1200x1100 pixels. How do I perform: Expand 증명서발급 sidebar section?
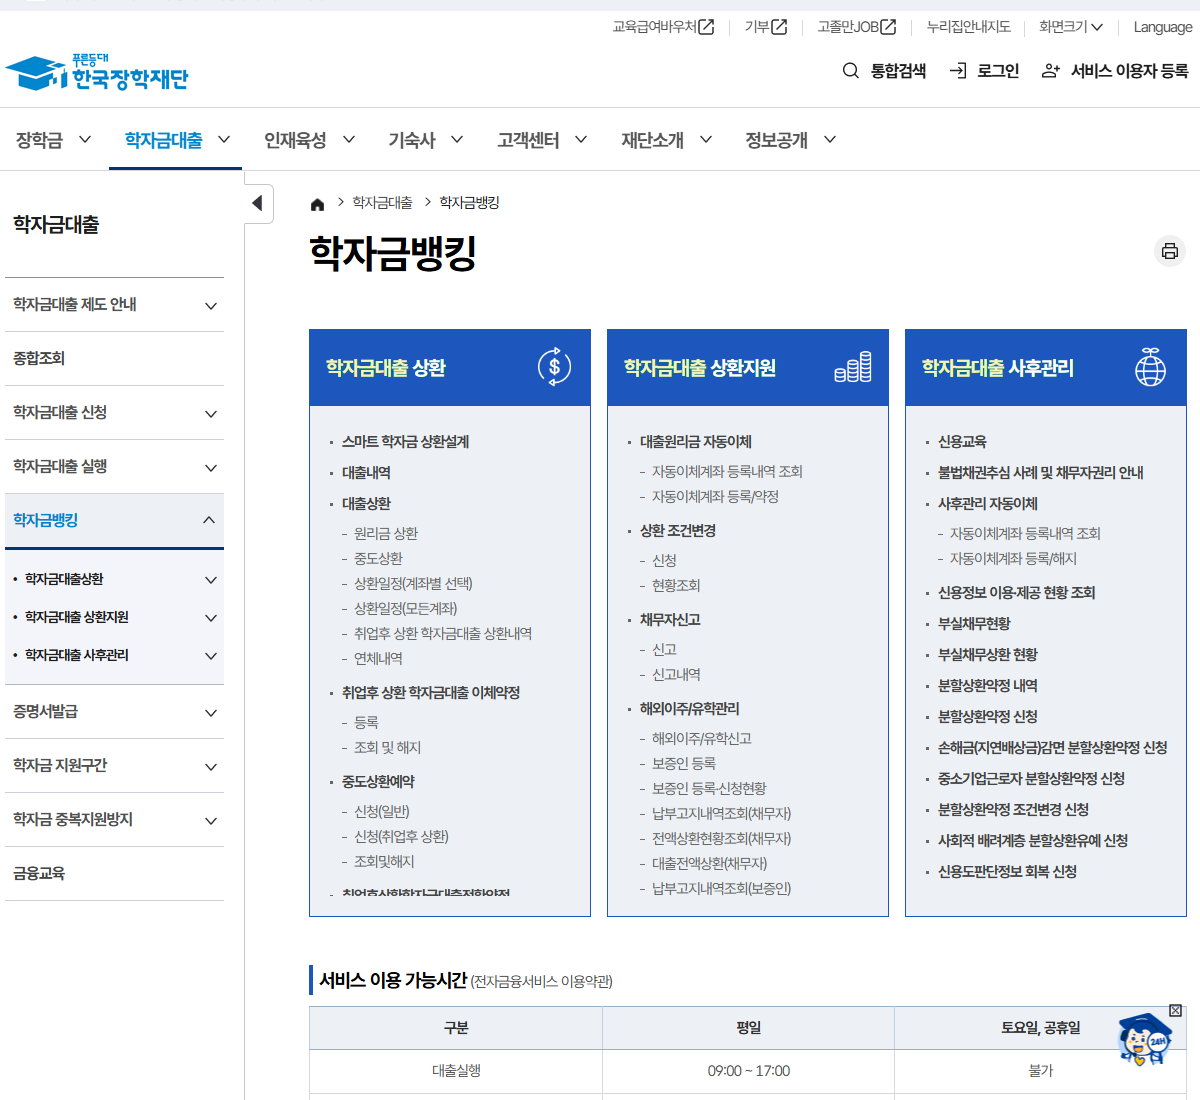point(114,712)
